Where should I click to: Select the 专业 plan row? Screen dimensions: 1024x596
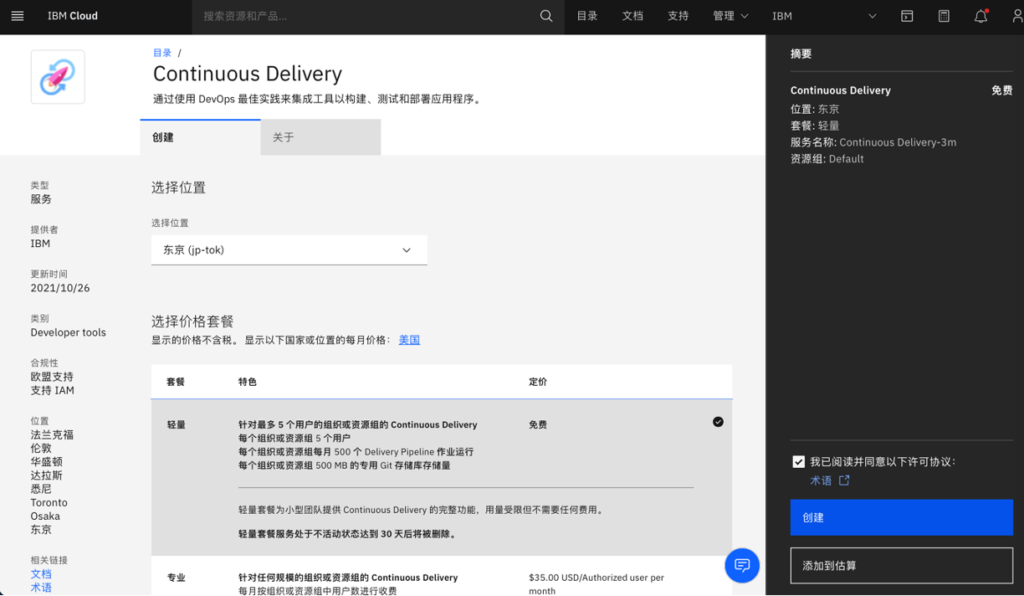(x=441, y=577)
